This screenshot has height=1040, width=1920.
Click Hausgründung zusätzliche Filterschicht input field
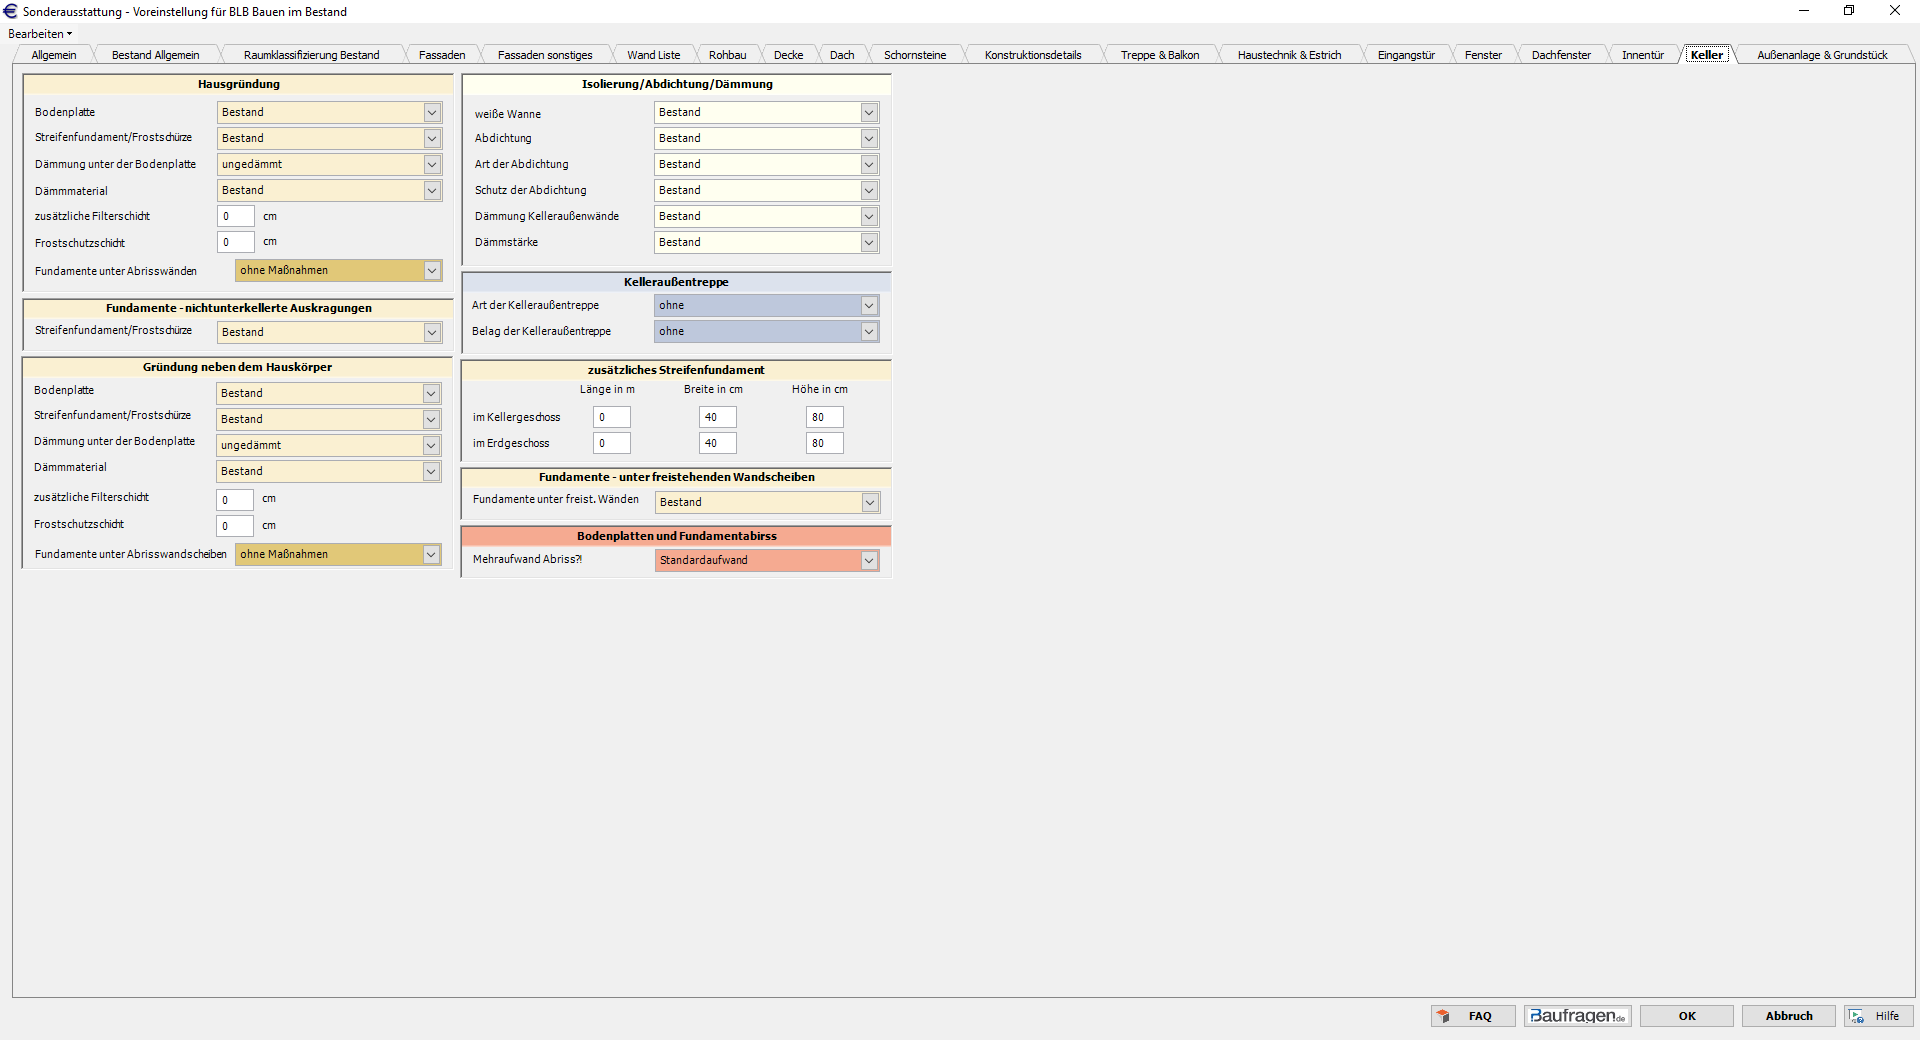click(236, 217)
